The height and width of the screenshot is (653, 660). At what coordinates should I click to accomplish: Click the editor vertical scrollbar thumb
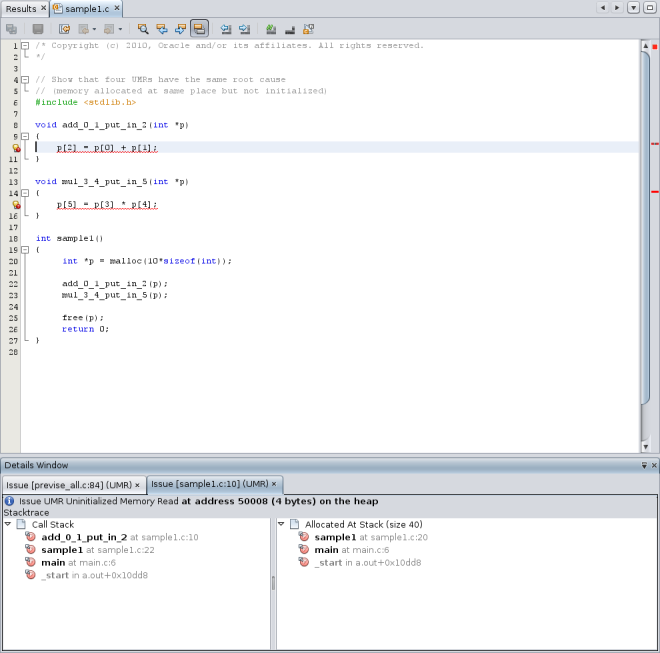645,228
